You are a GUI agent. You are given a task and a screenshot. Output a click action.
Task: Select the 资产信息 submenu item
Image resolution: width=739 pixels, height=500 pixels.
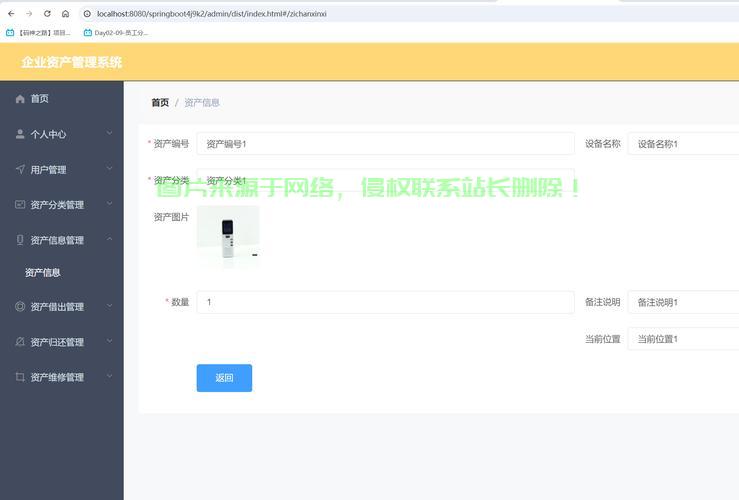point(62,272)
